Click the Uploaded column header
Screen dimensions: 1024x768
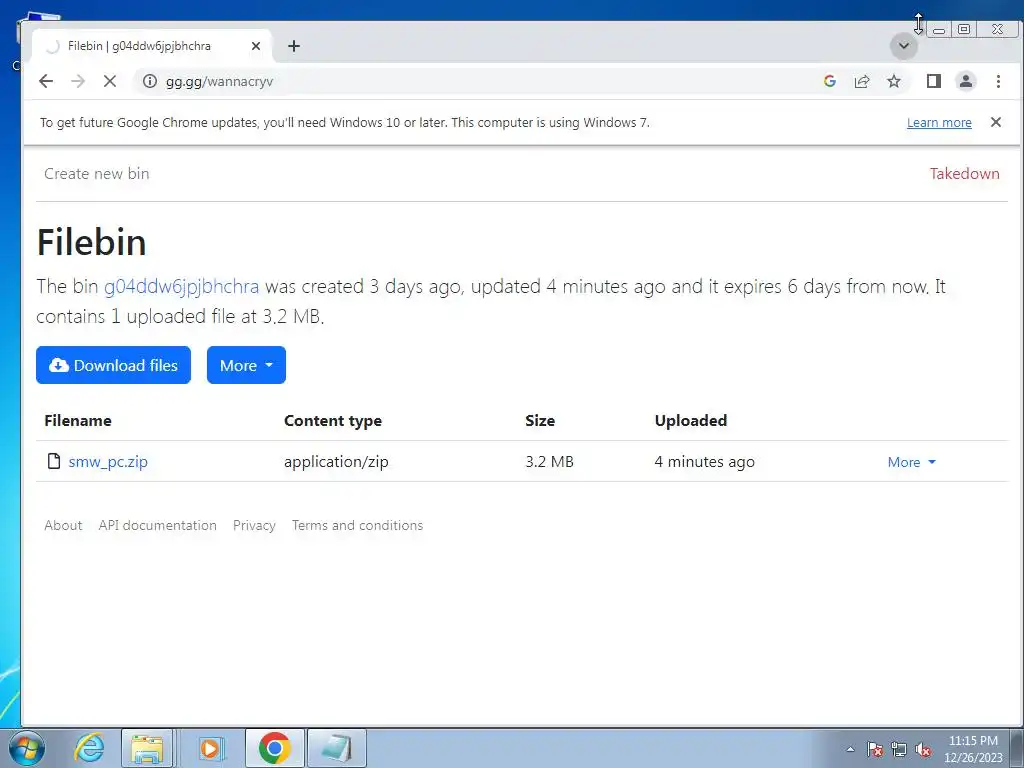point(691,421)
